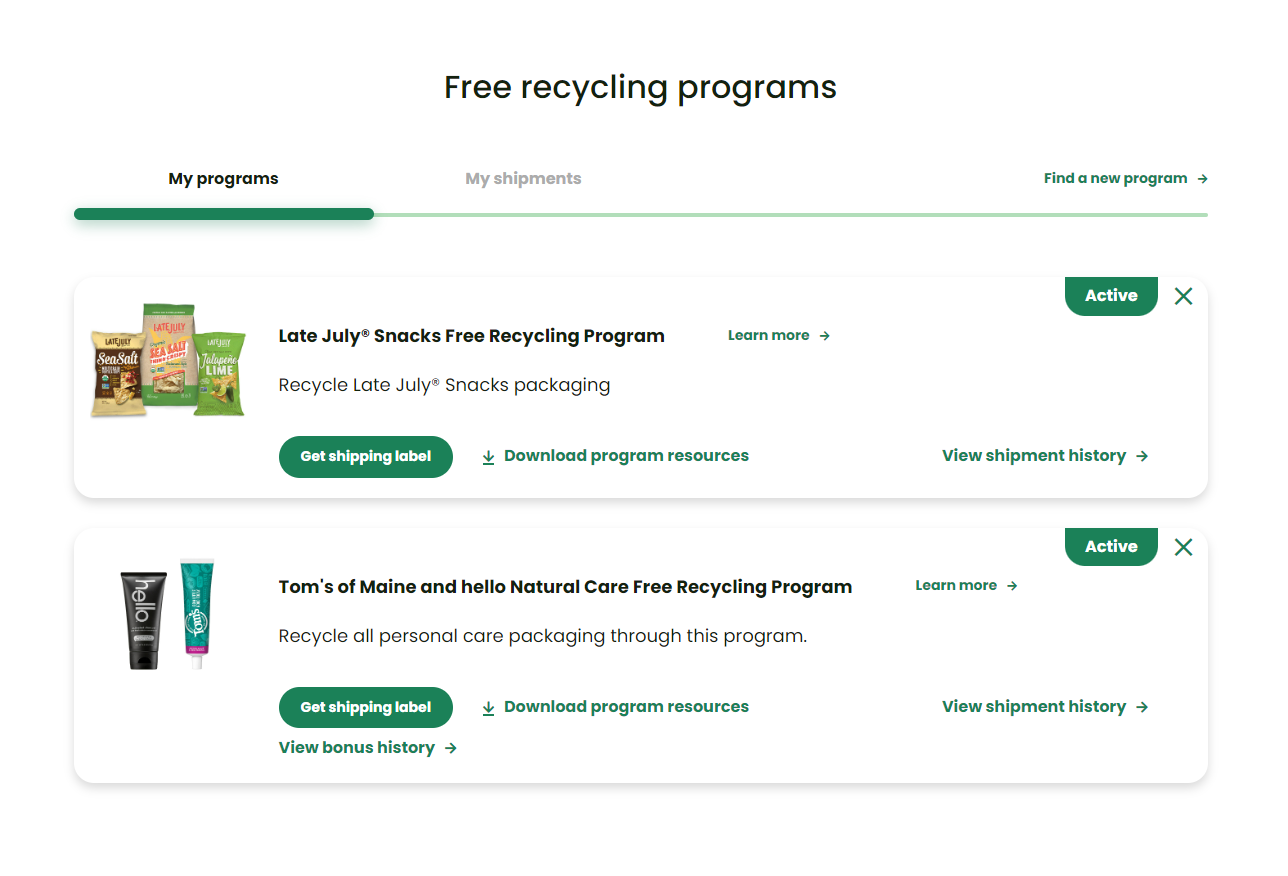Click download icon in Late July Snacks card
The height and width of the screenshot is (876, 1288).
pyautogui.click(x=488, y=457)
